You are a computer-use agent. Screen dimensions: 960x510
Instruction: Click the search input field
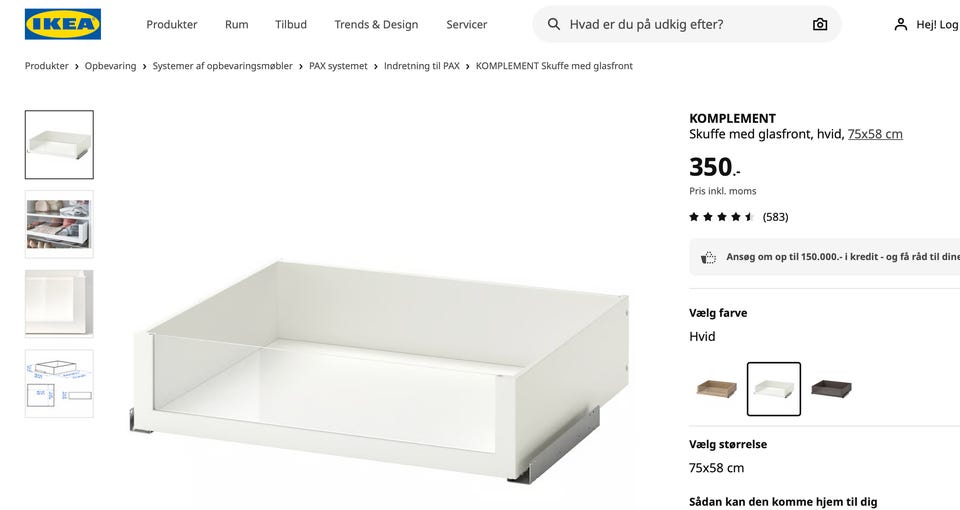[687, 24]
